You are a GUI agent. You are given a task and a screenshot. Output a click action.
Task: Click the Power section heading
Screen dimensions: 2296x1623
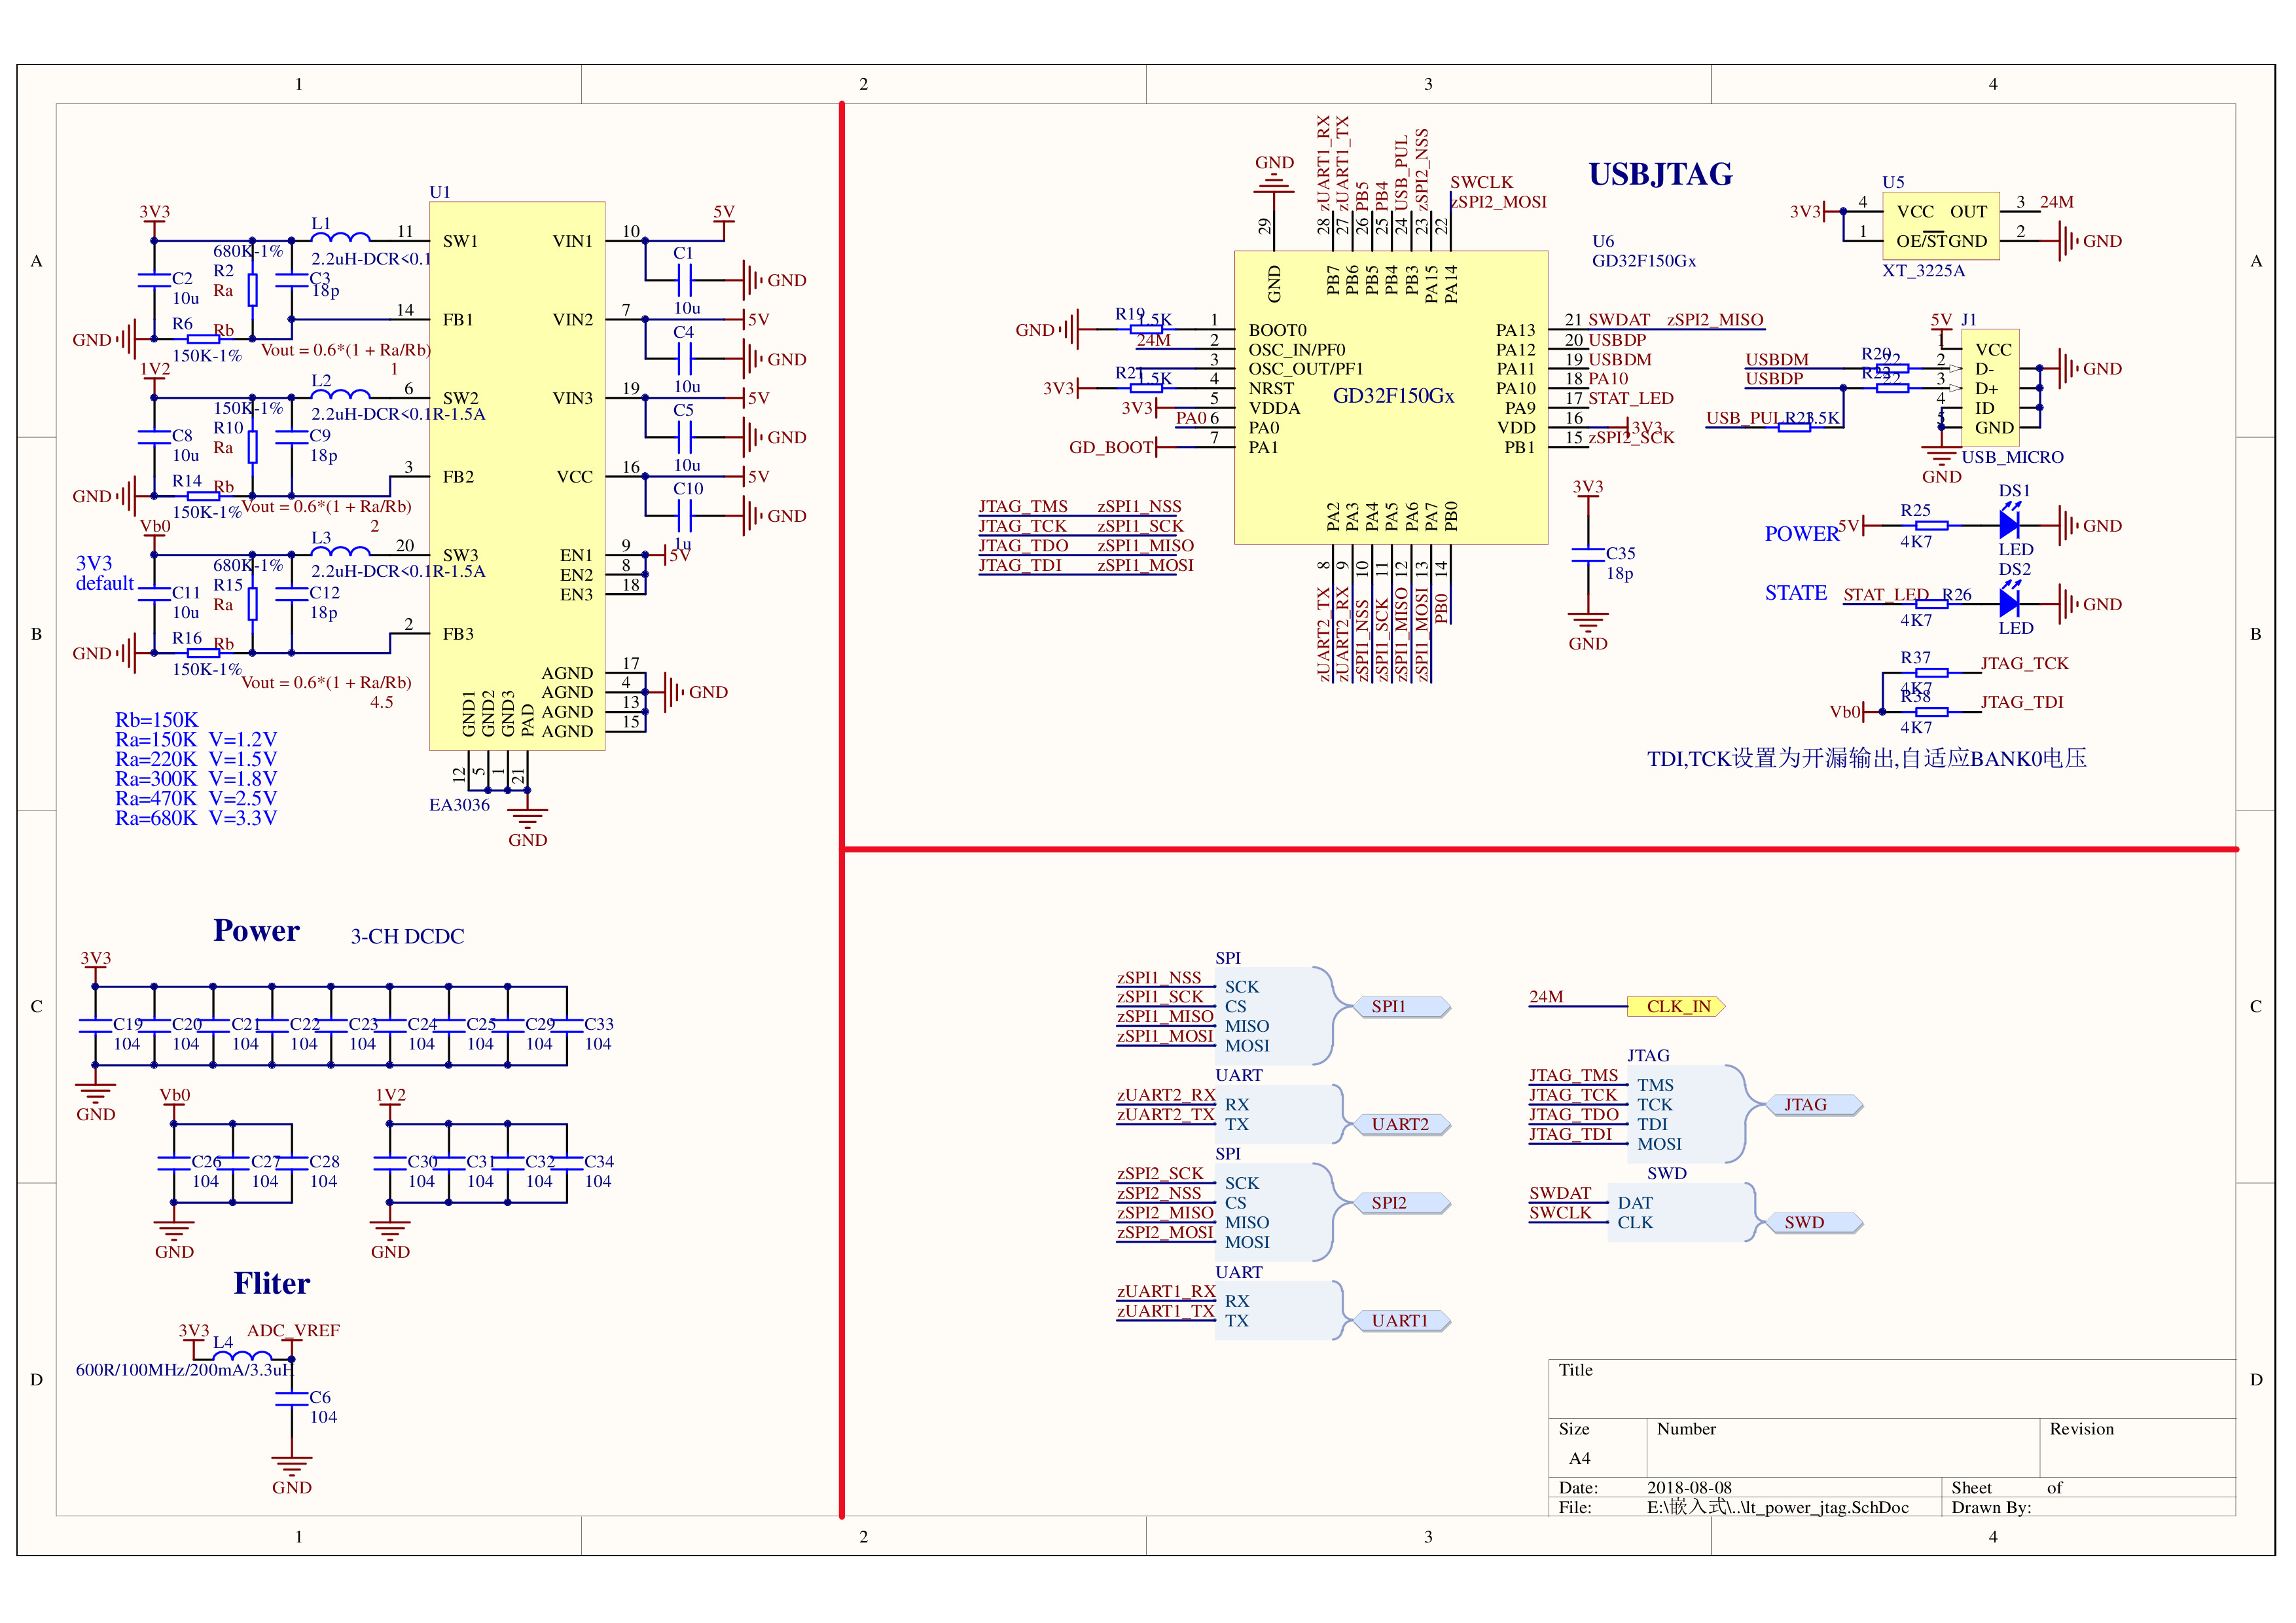click(256, 931)
